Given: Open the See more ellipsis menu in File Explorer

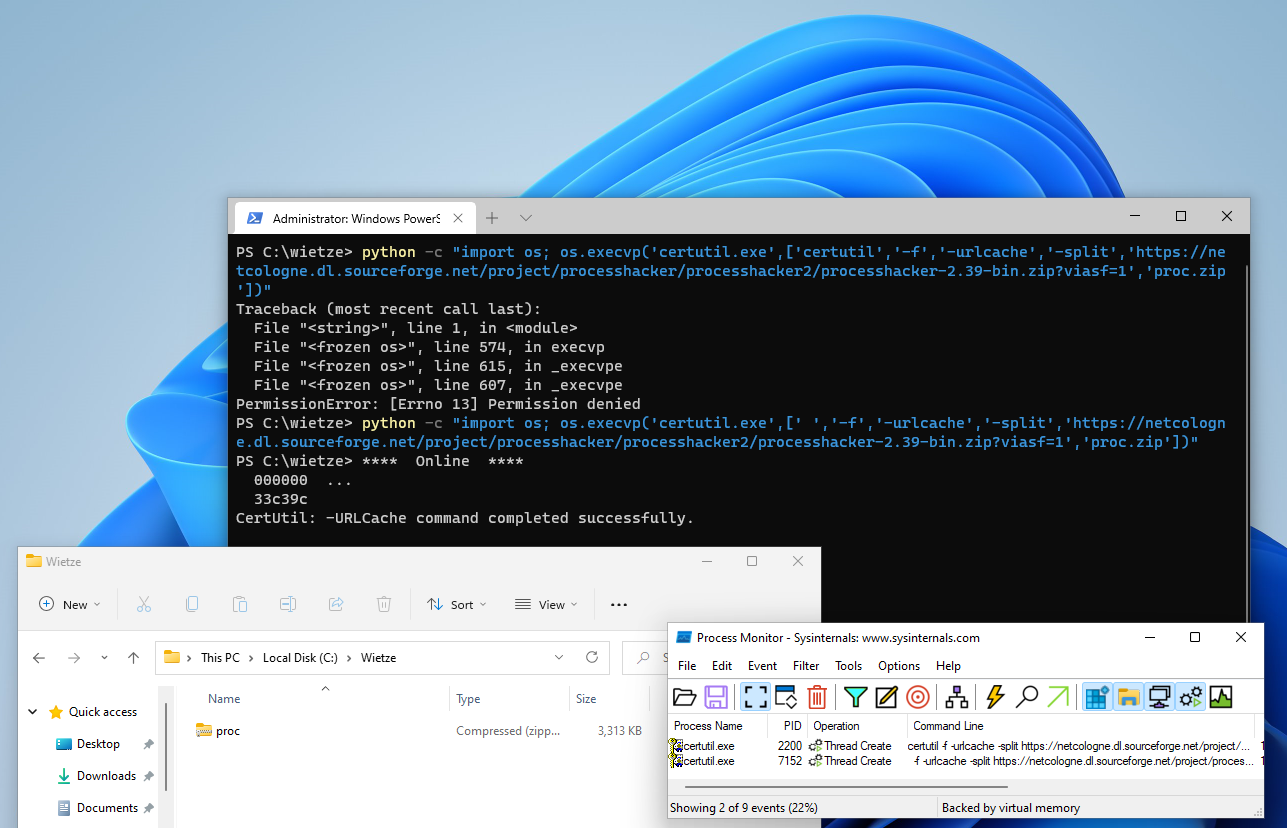Looking at the screenshot, I should tap(619, 604).
